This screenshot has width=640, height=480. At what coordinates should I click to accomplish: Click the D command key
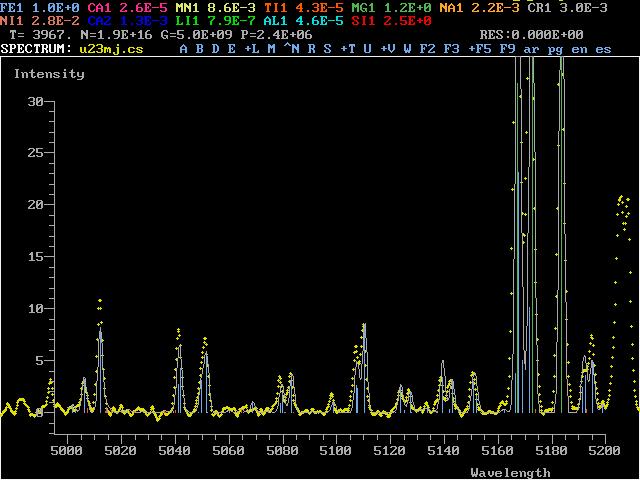tap(216, 49)
